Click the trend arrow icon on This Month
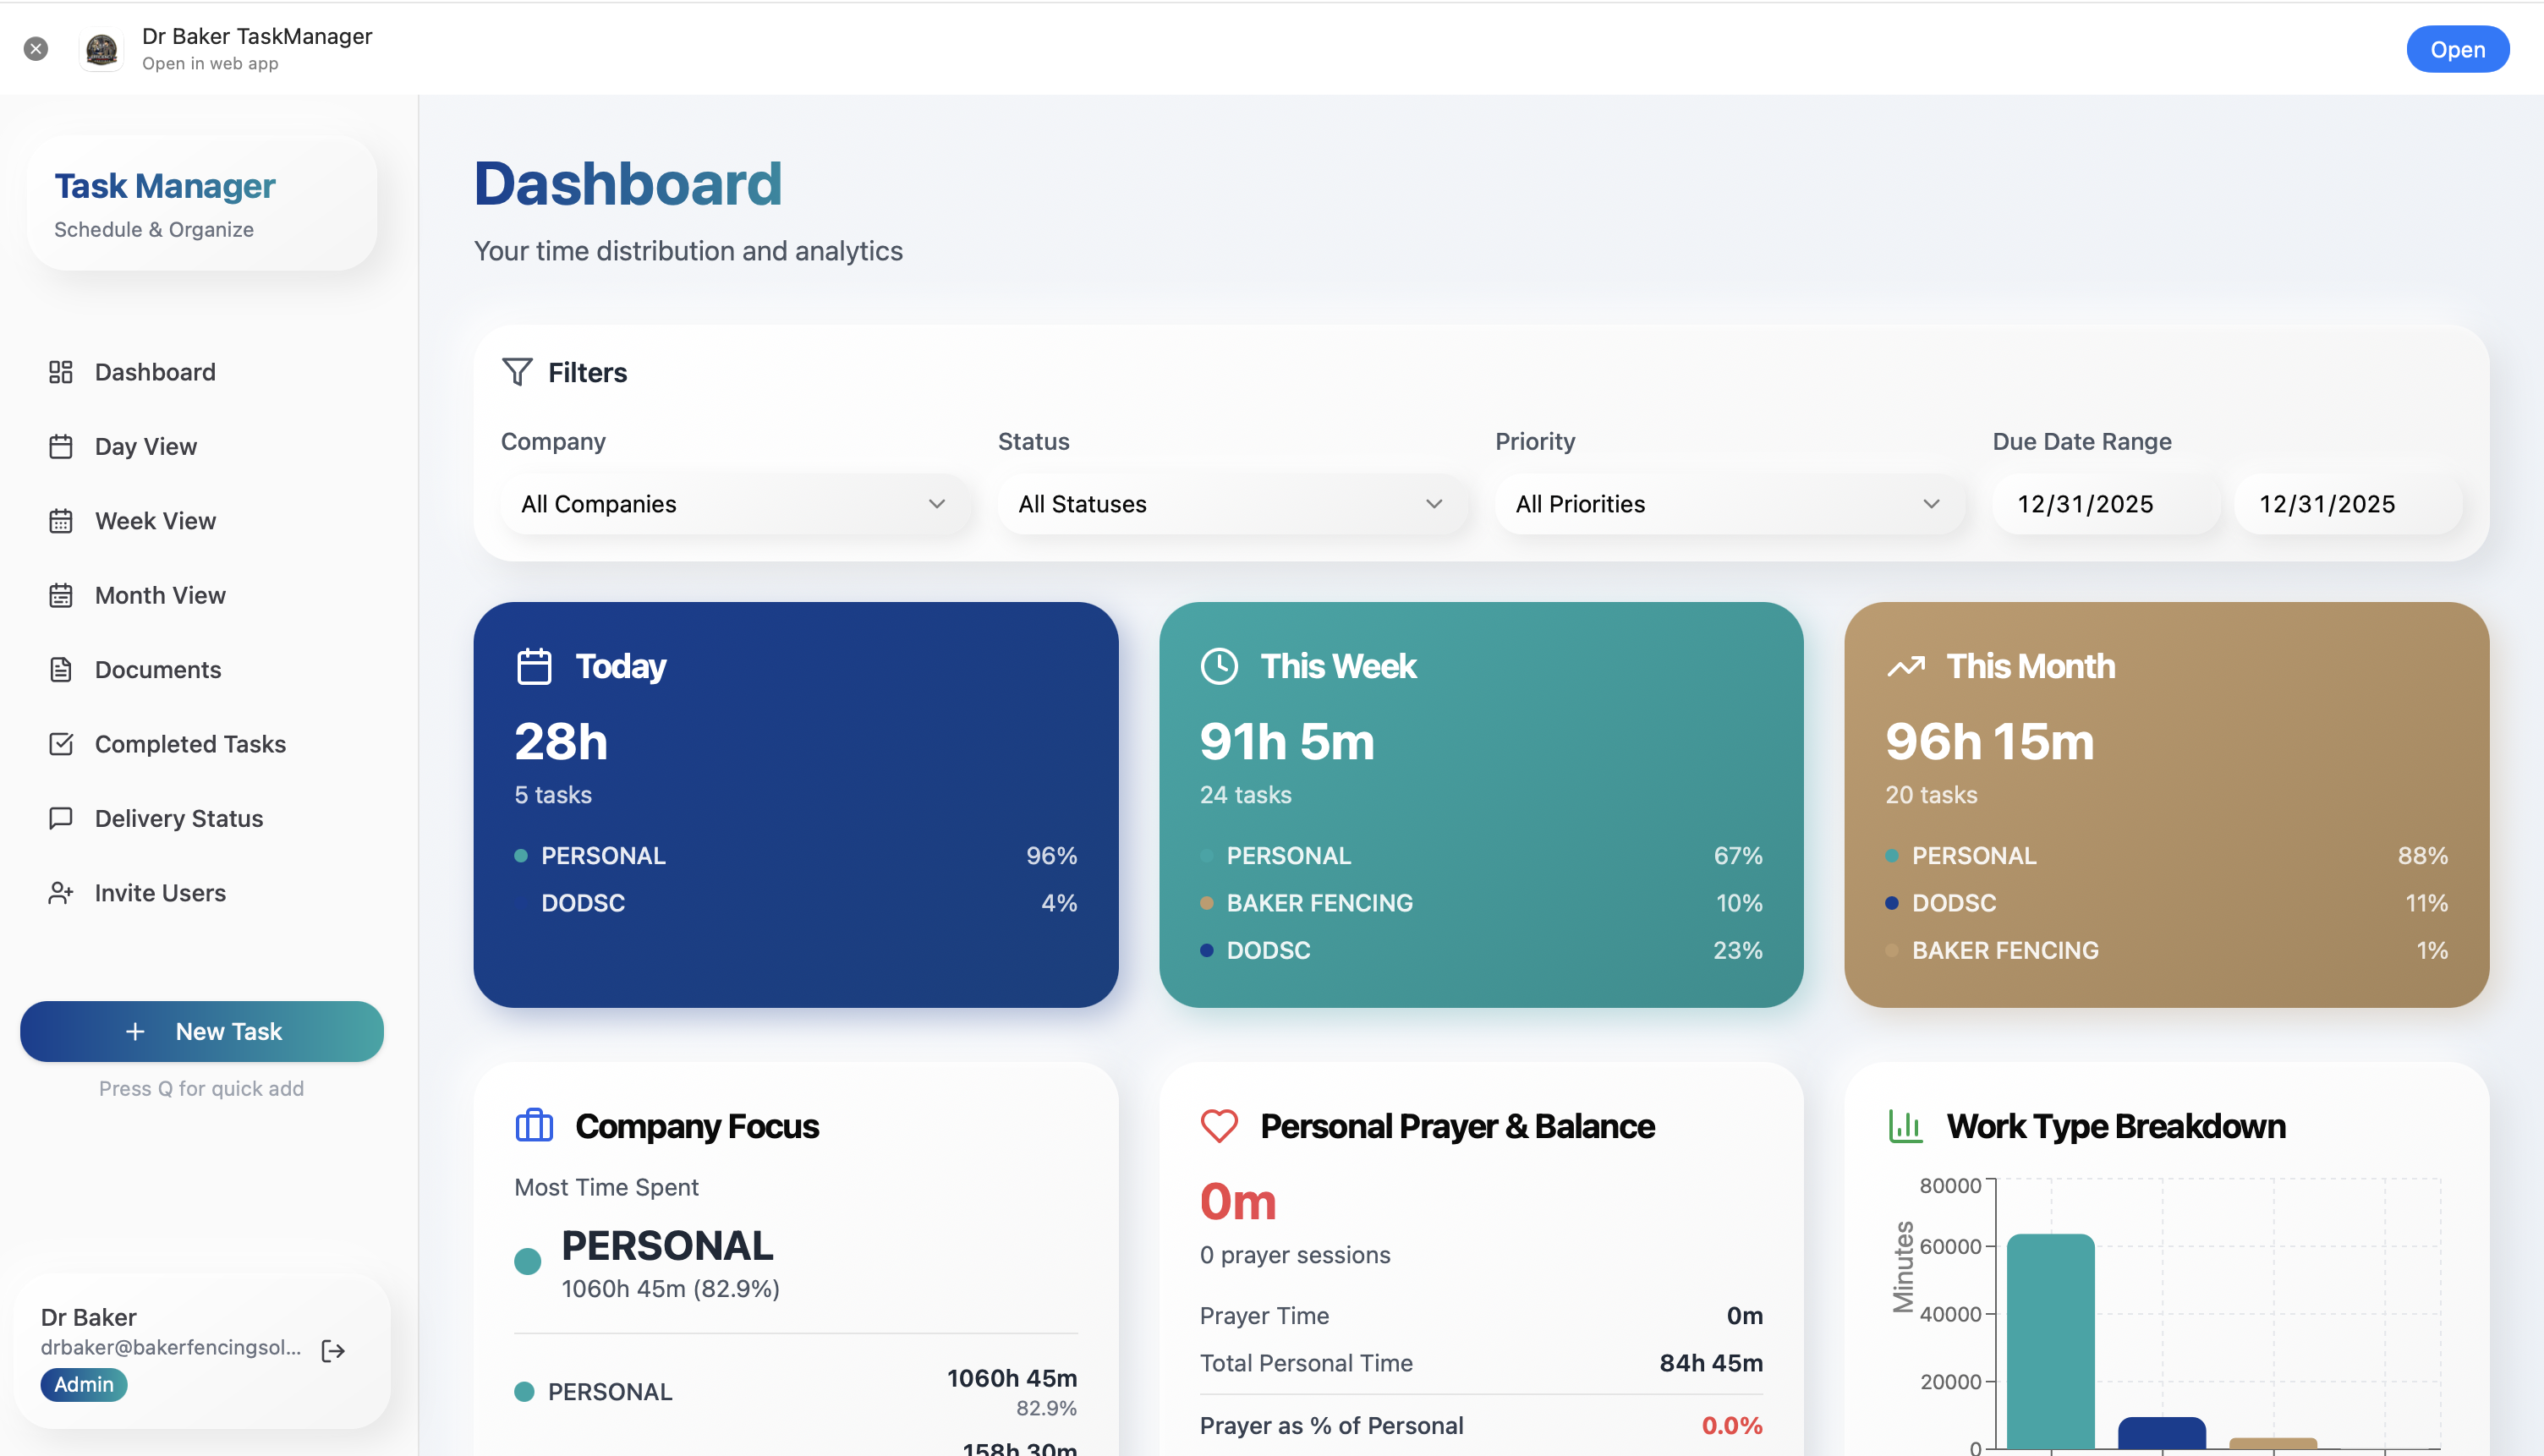Image resolution: width=2544 pixels, height=1456 pixels. point(1906,666)
